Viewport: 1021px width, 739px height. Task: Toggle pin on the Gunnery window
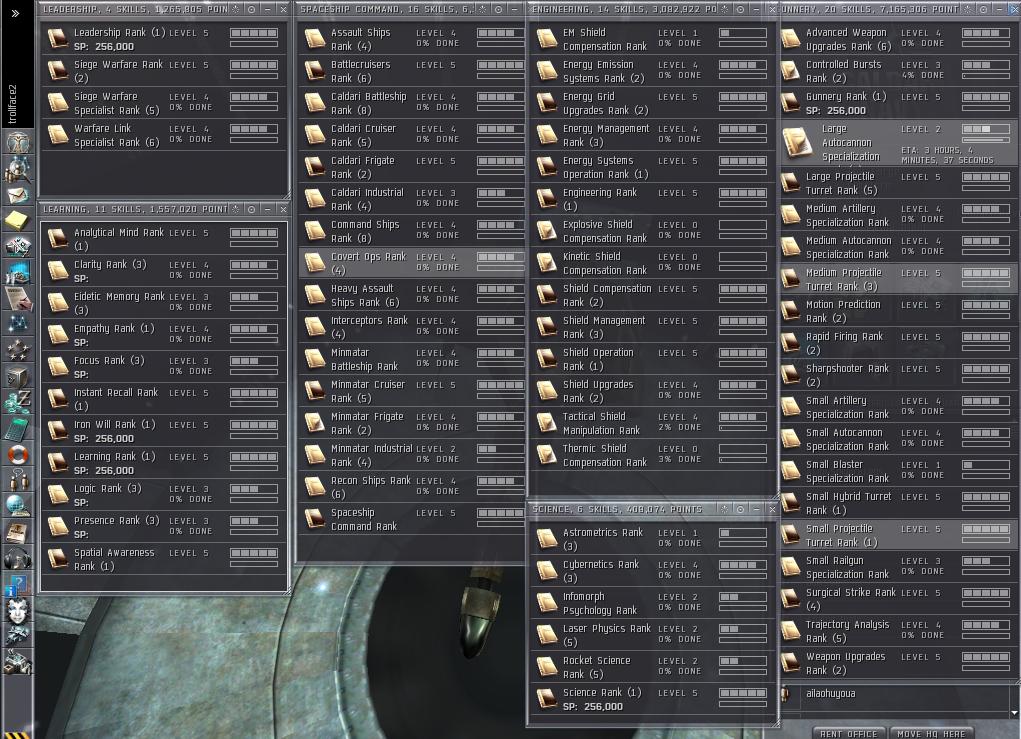[x=984, y=9]
